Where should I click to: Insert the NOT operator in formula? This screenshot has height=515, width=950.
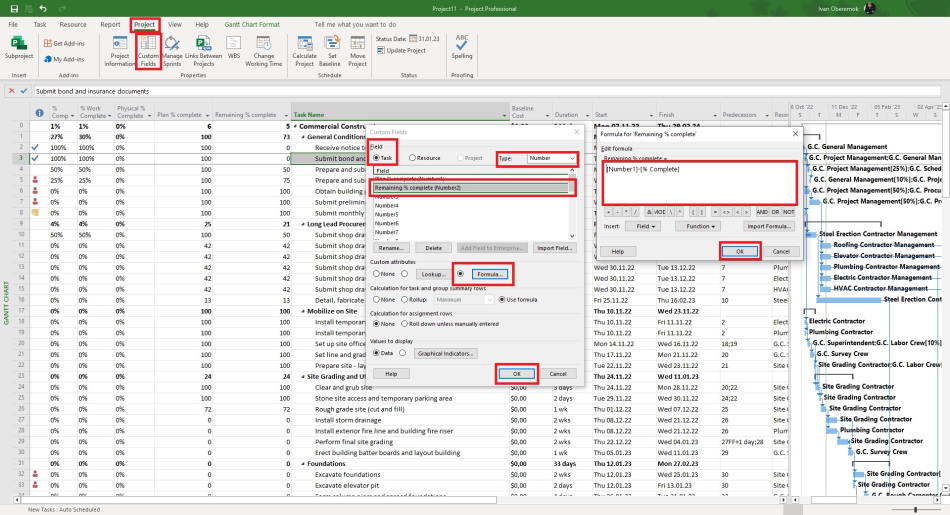click(x=788, y=212)
